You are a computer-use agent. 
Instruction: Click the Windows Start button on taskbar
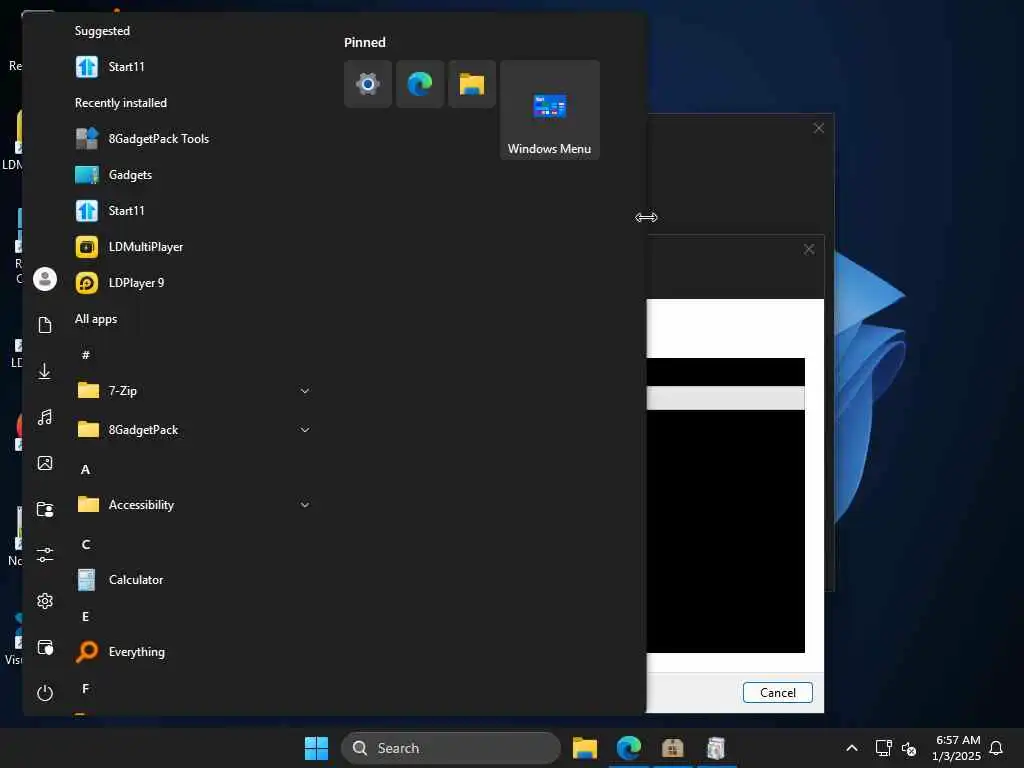click(317, 748)
